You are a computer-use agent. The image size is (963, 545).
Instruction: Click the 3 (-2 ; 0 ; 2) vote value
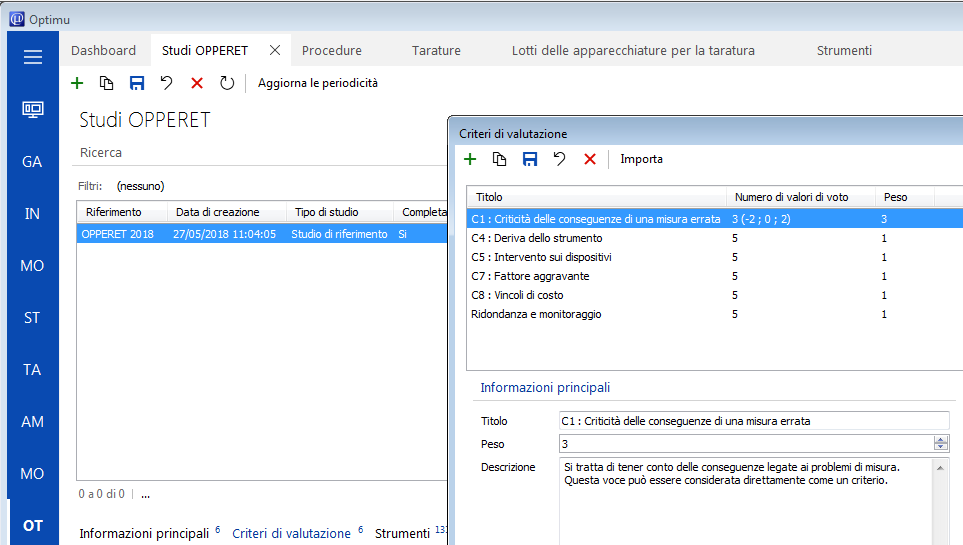click(761, 219)
